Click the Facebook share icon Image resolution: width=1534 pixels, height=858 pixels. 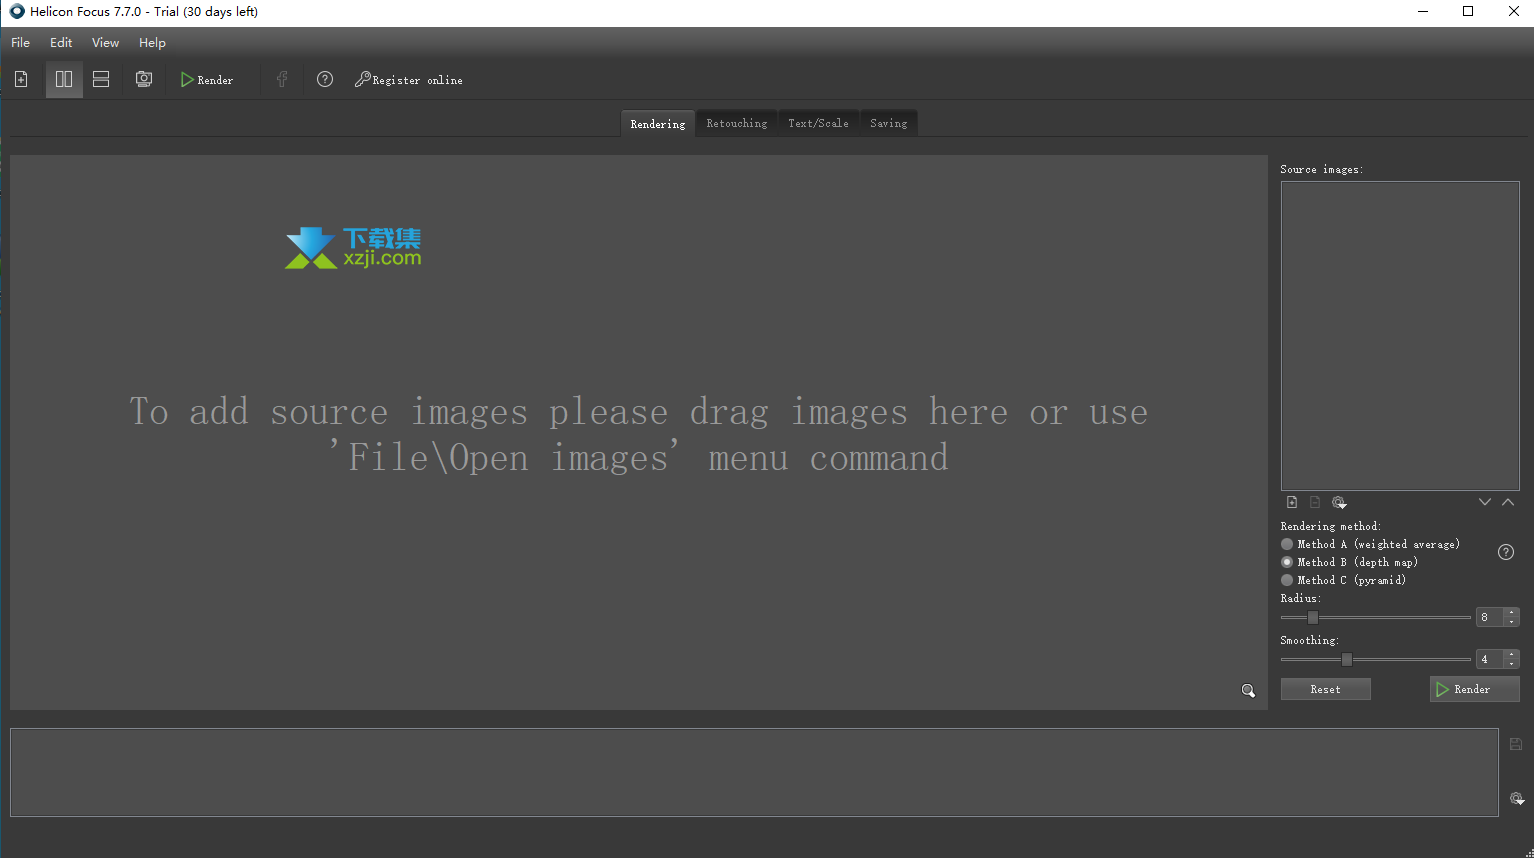(x=282, y=79)
